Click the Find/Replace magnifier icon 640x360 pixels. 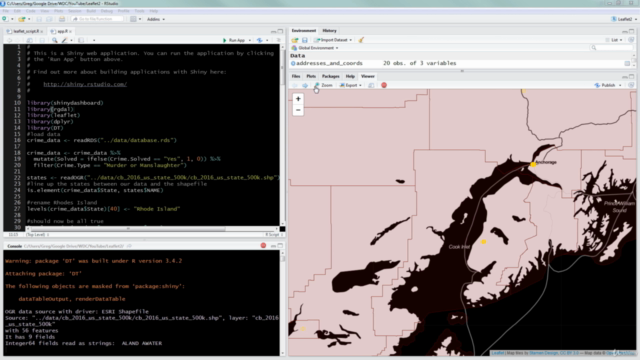coord(55,40)
